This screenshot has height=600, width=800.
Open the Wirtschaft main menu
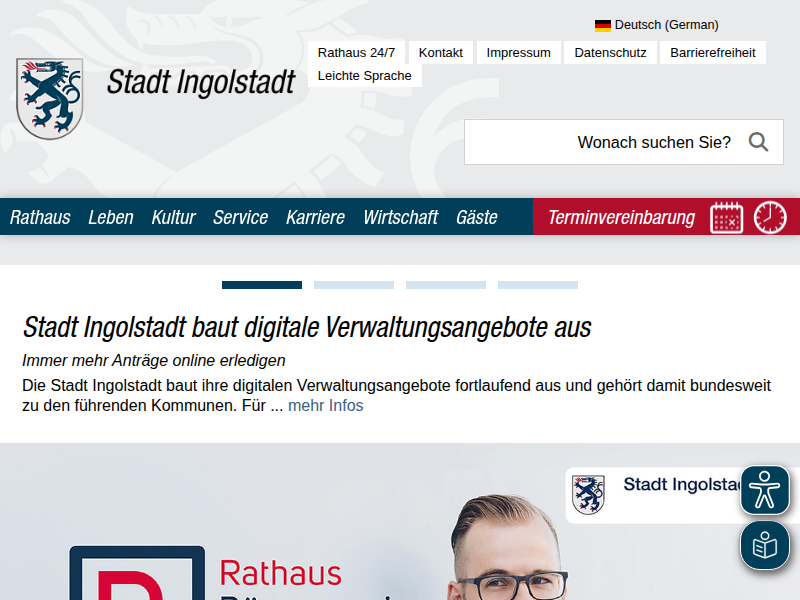[401, 217]
